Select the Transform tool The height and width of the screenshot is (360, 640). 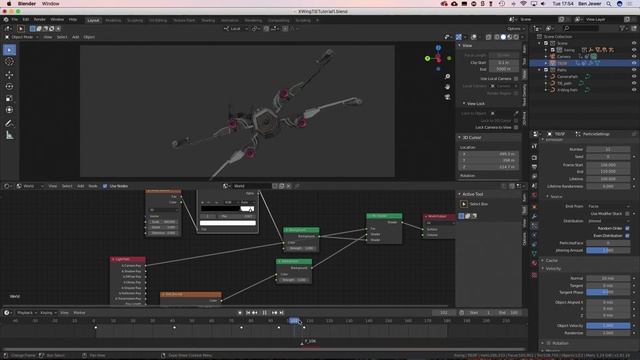[9, 110]
